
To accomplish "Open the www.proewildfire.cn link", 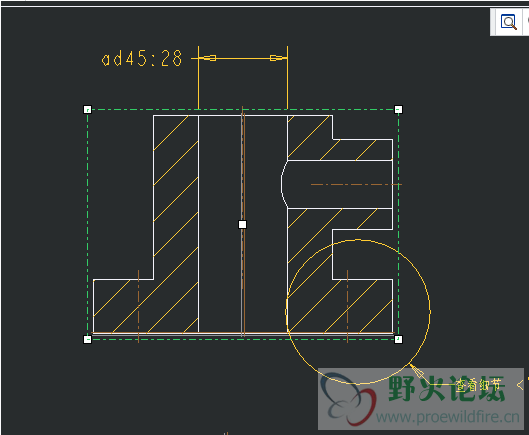I will click(447, 417).
